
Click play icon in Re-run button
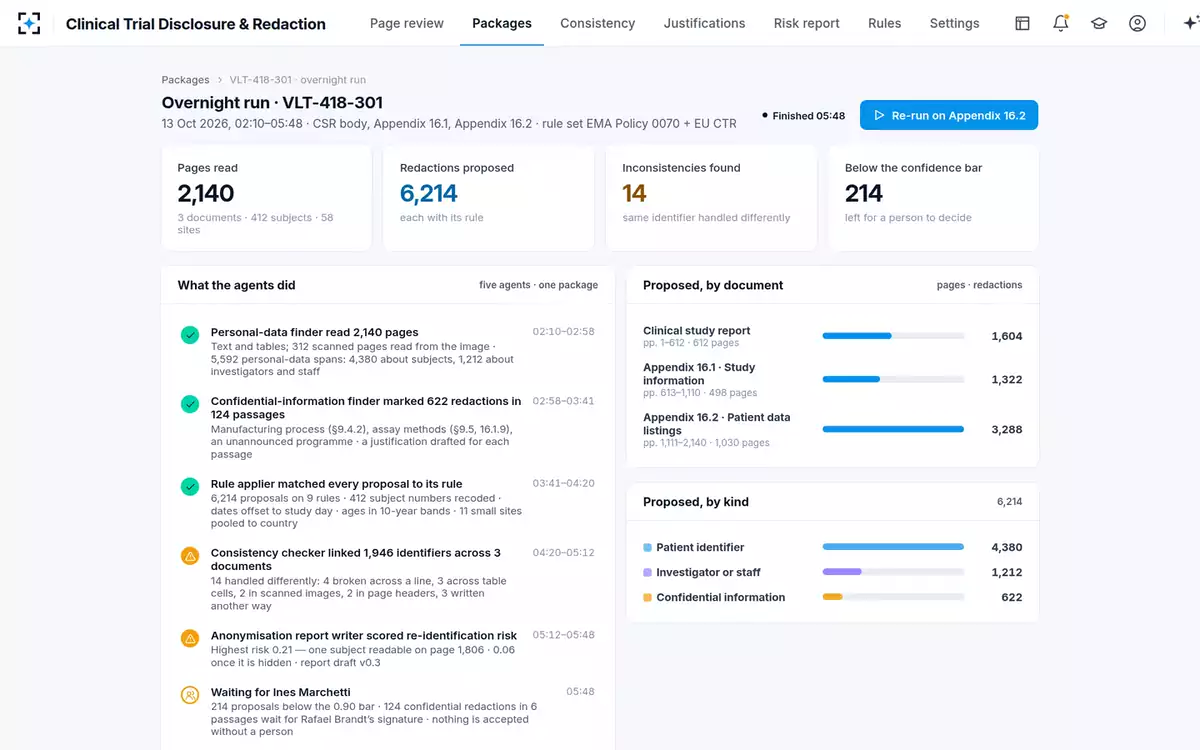pos(879,115)
